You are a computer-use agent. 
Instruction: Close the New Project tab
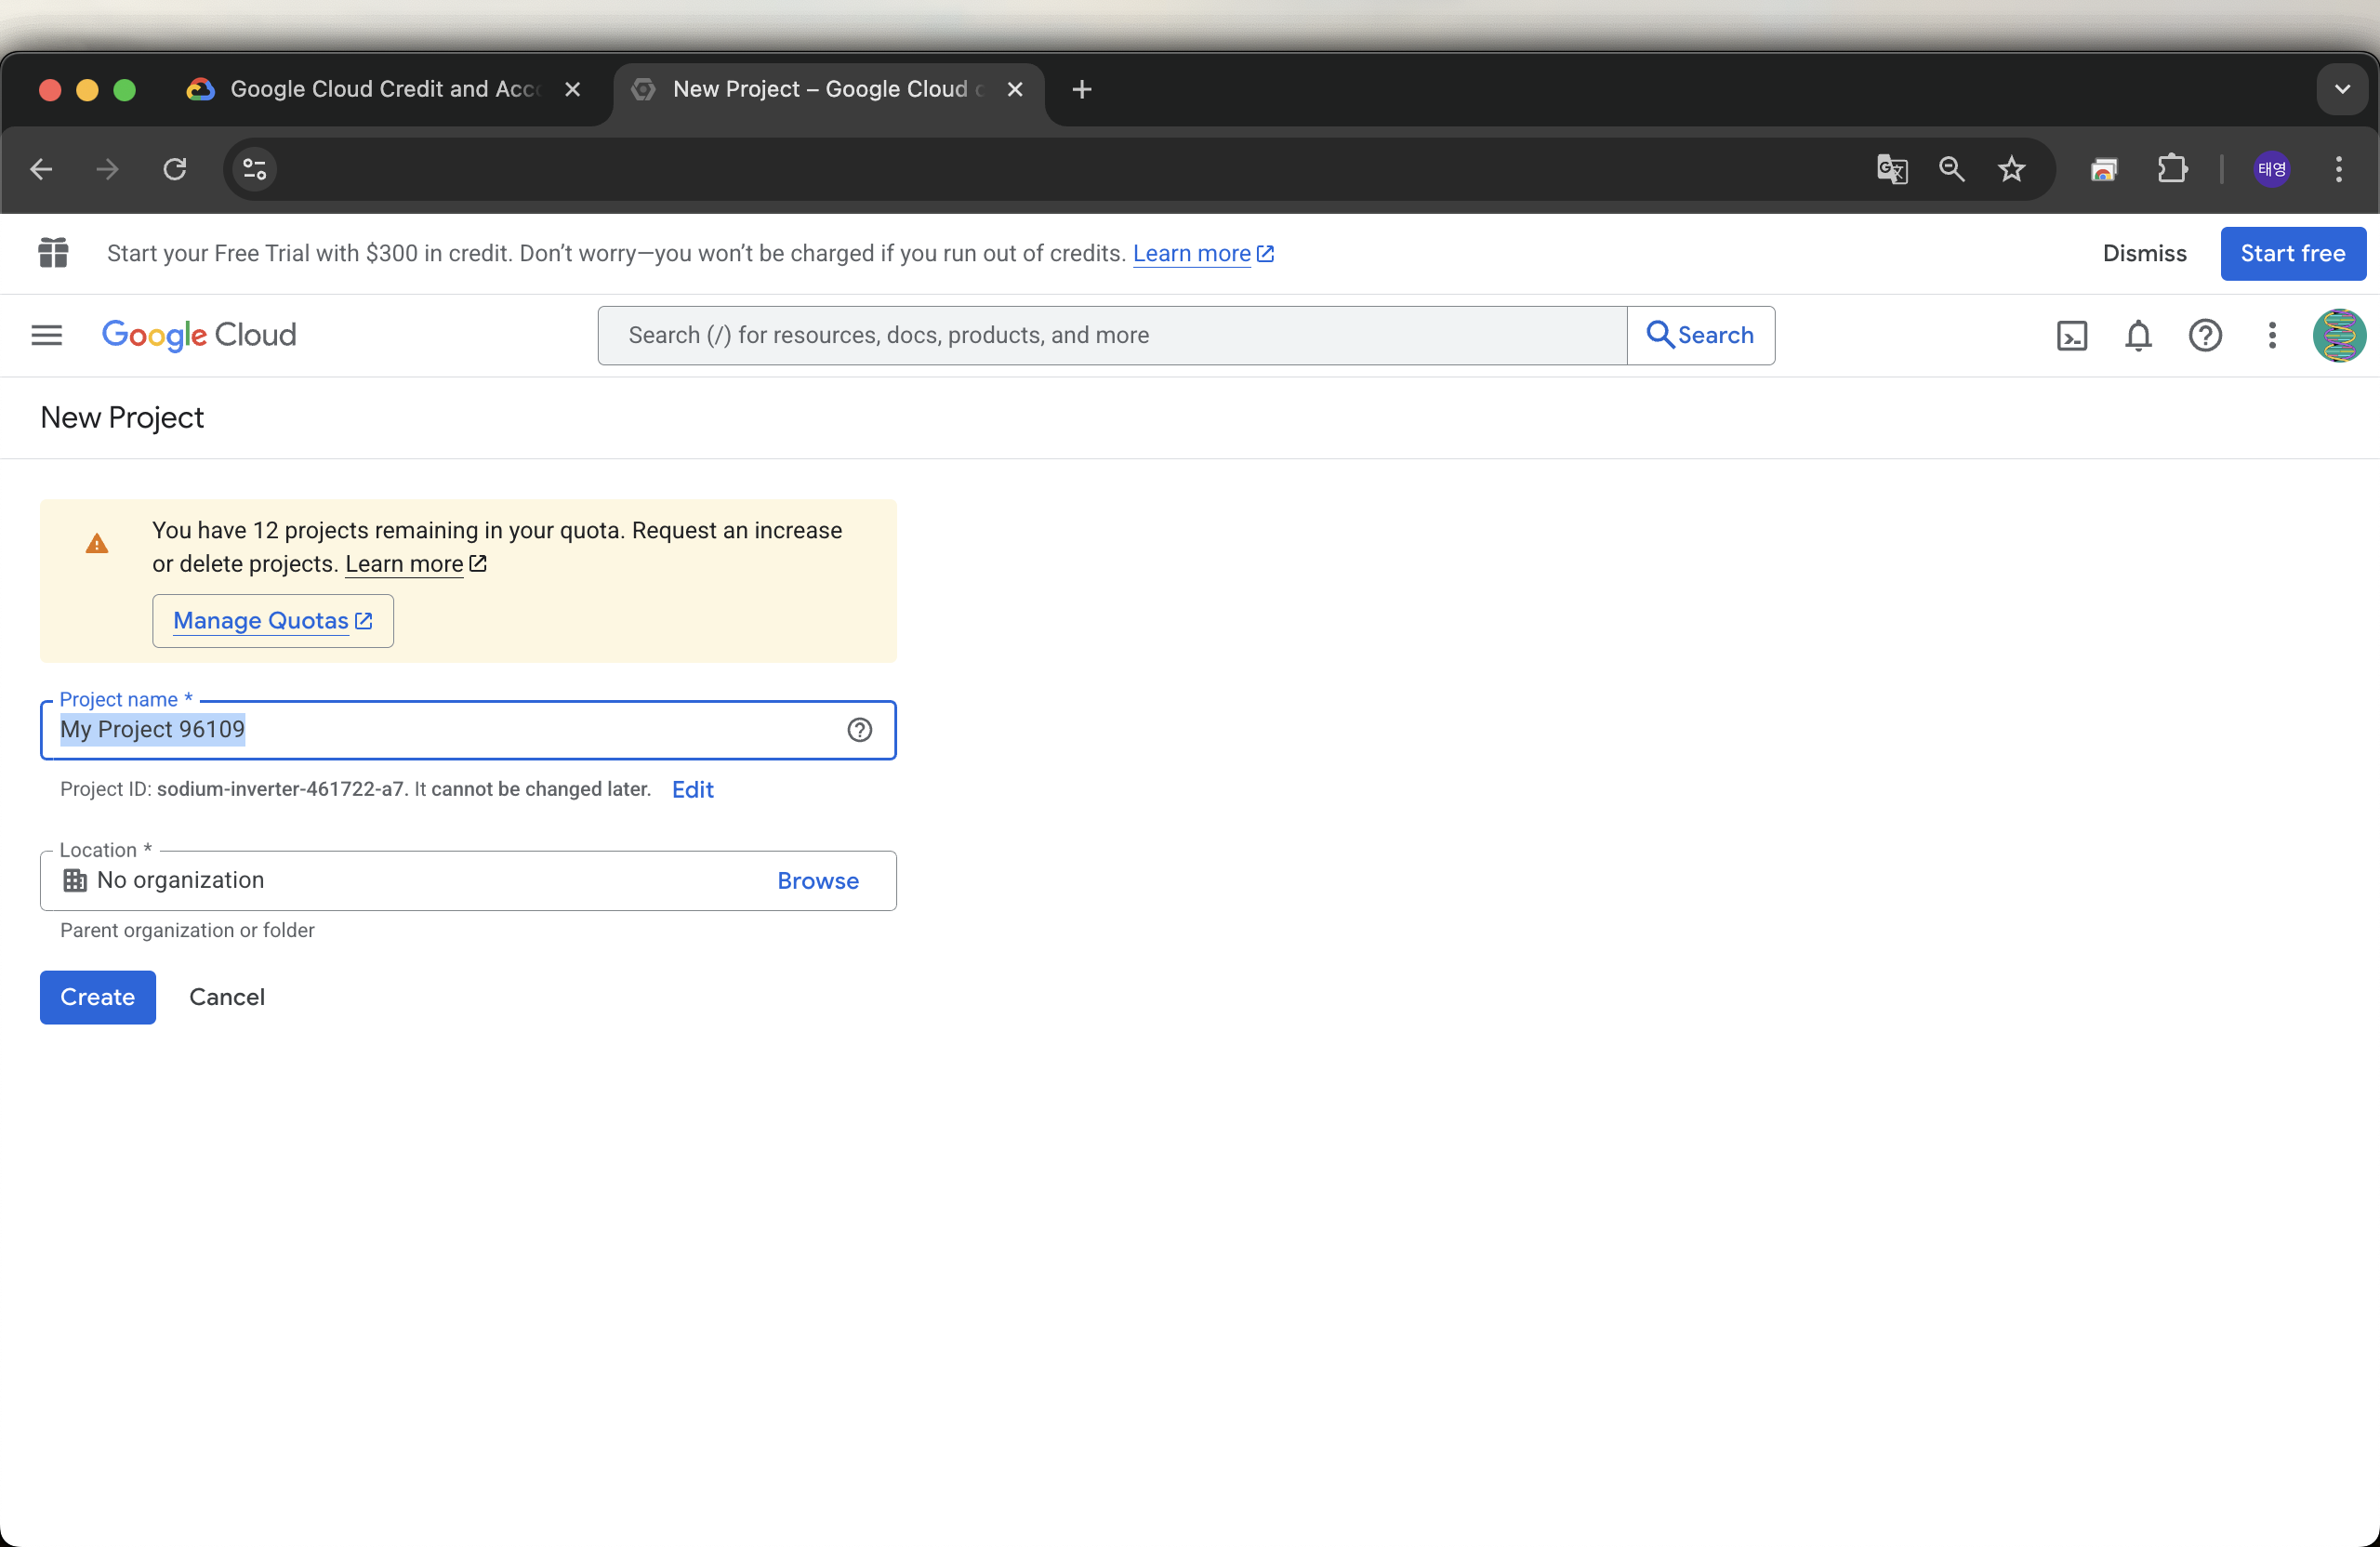pos(1015,89)
